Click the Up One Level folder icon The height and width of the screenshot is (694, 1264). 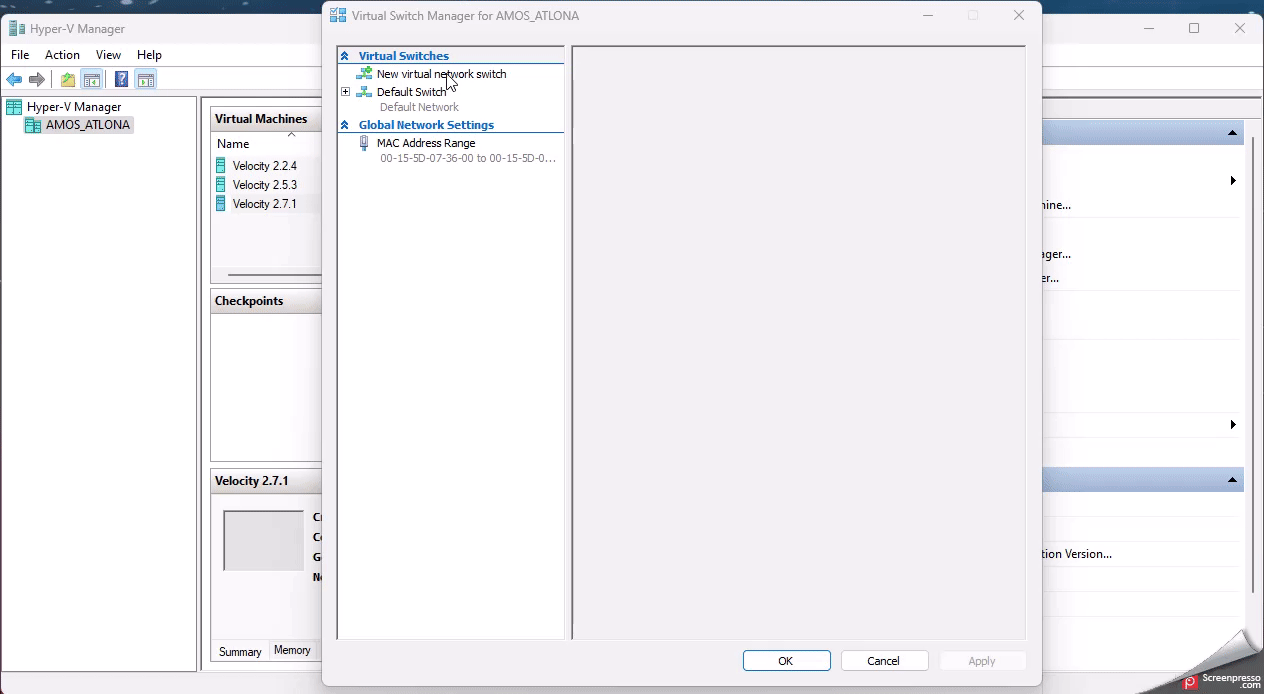tap(68, 80)
